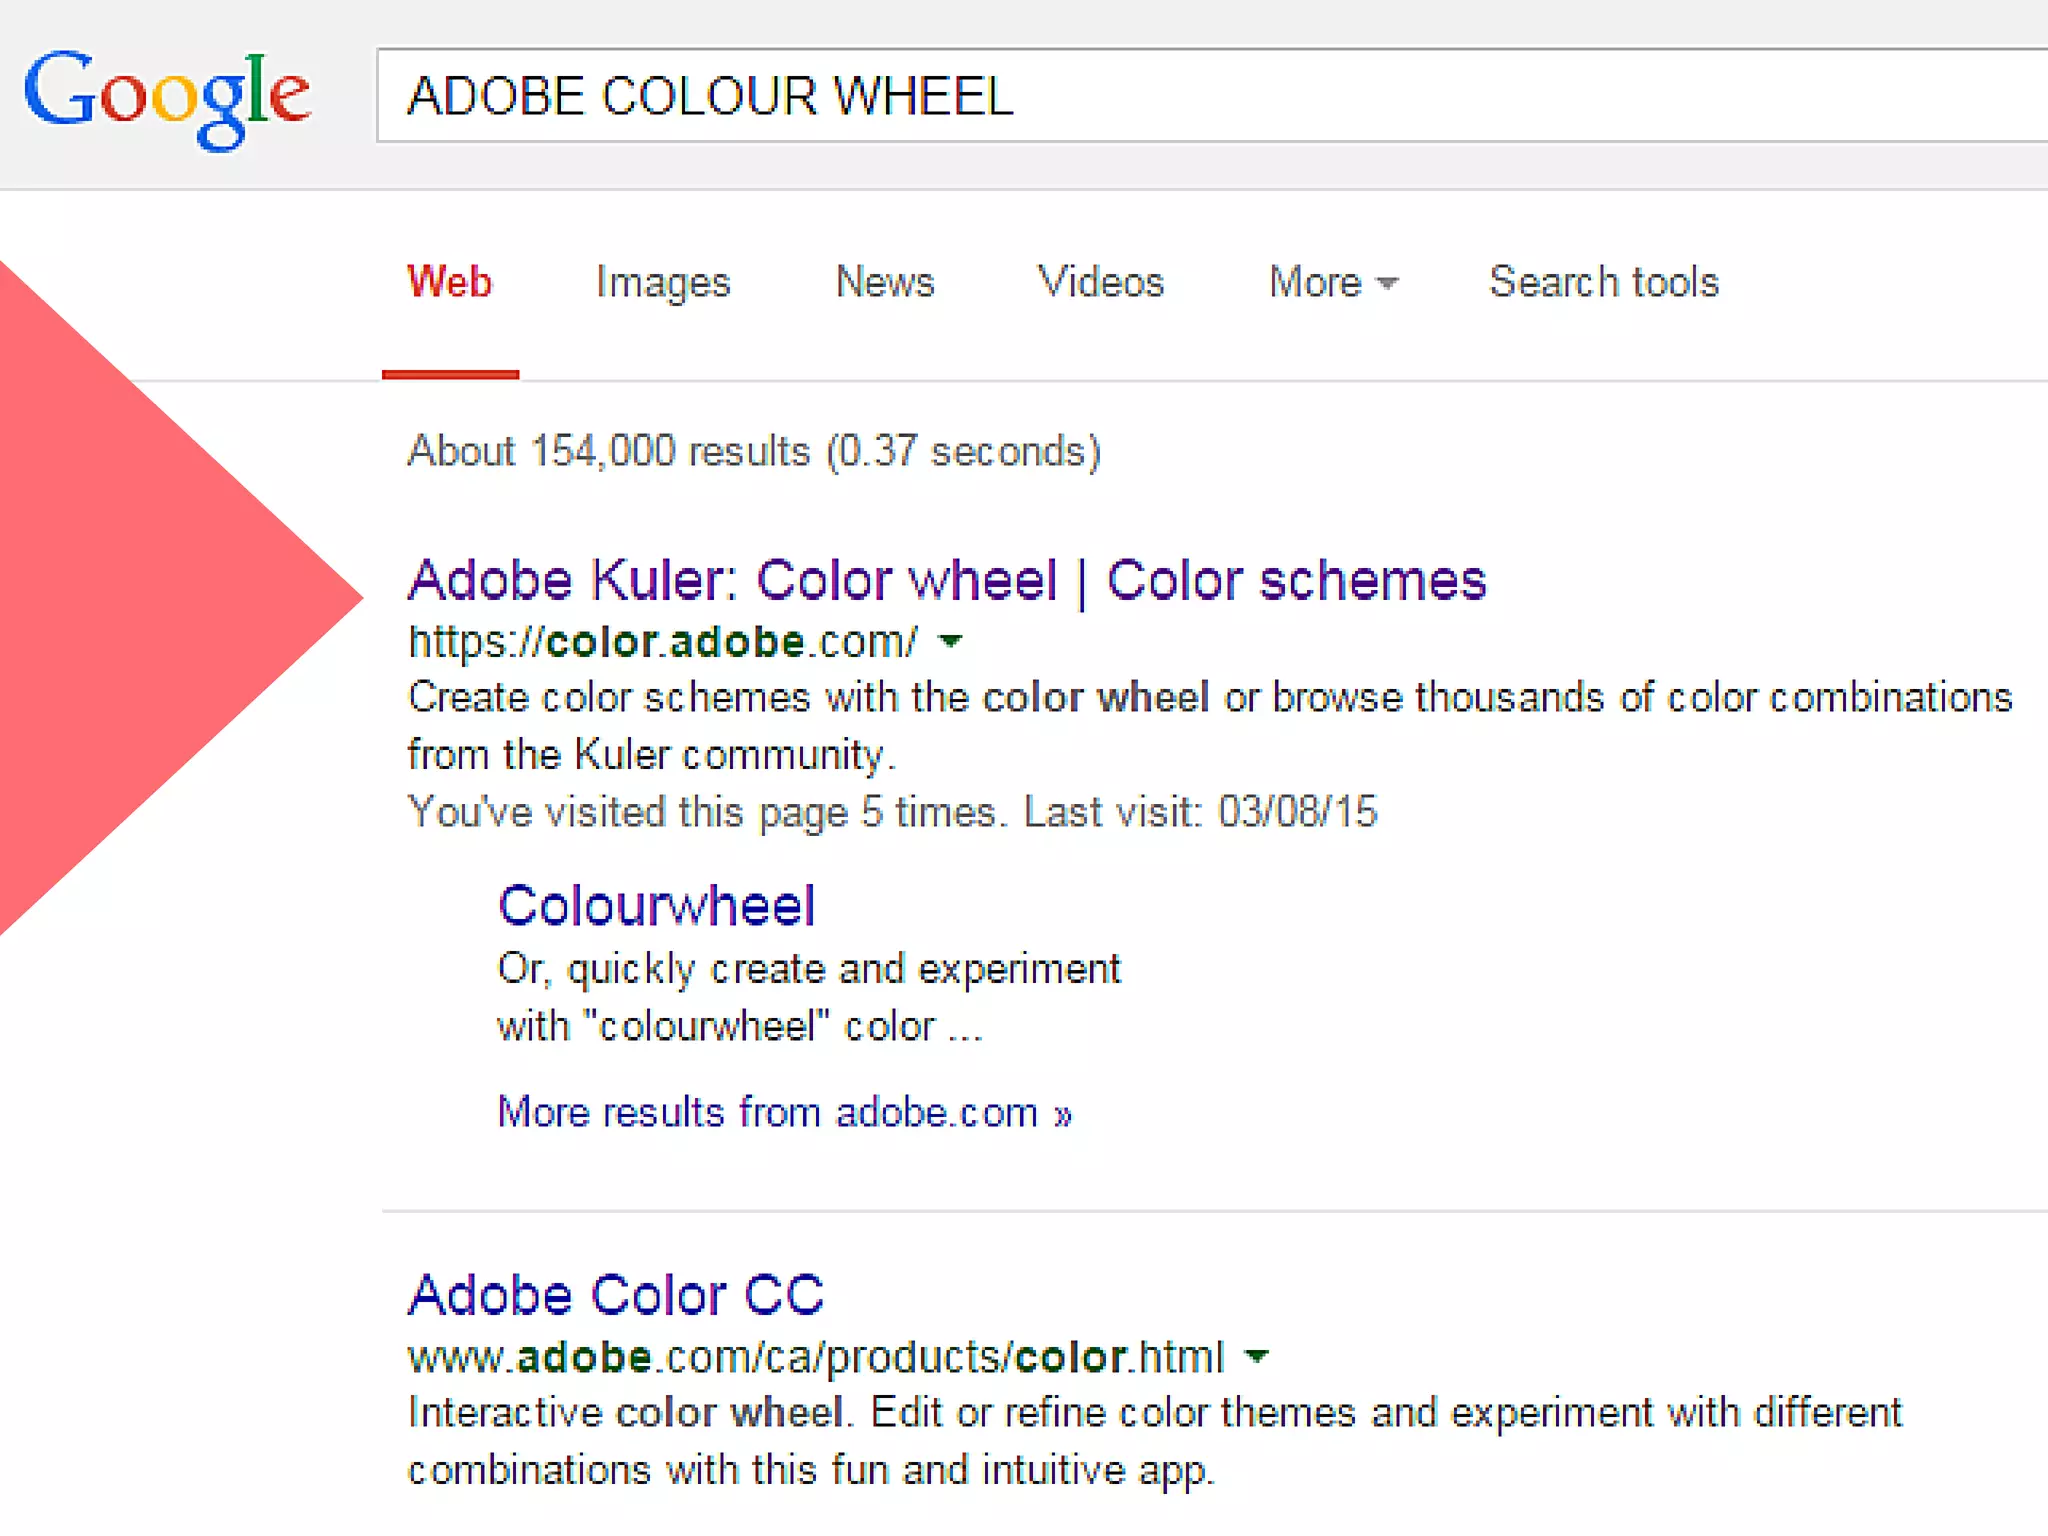2048x1536 pixels.
Task: Open Search tools options
Action: click(1604, 283)
